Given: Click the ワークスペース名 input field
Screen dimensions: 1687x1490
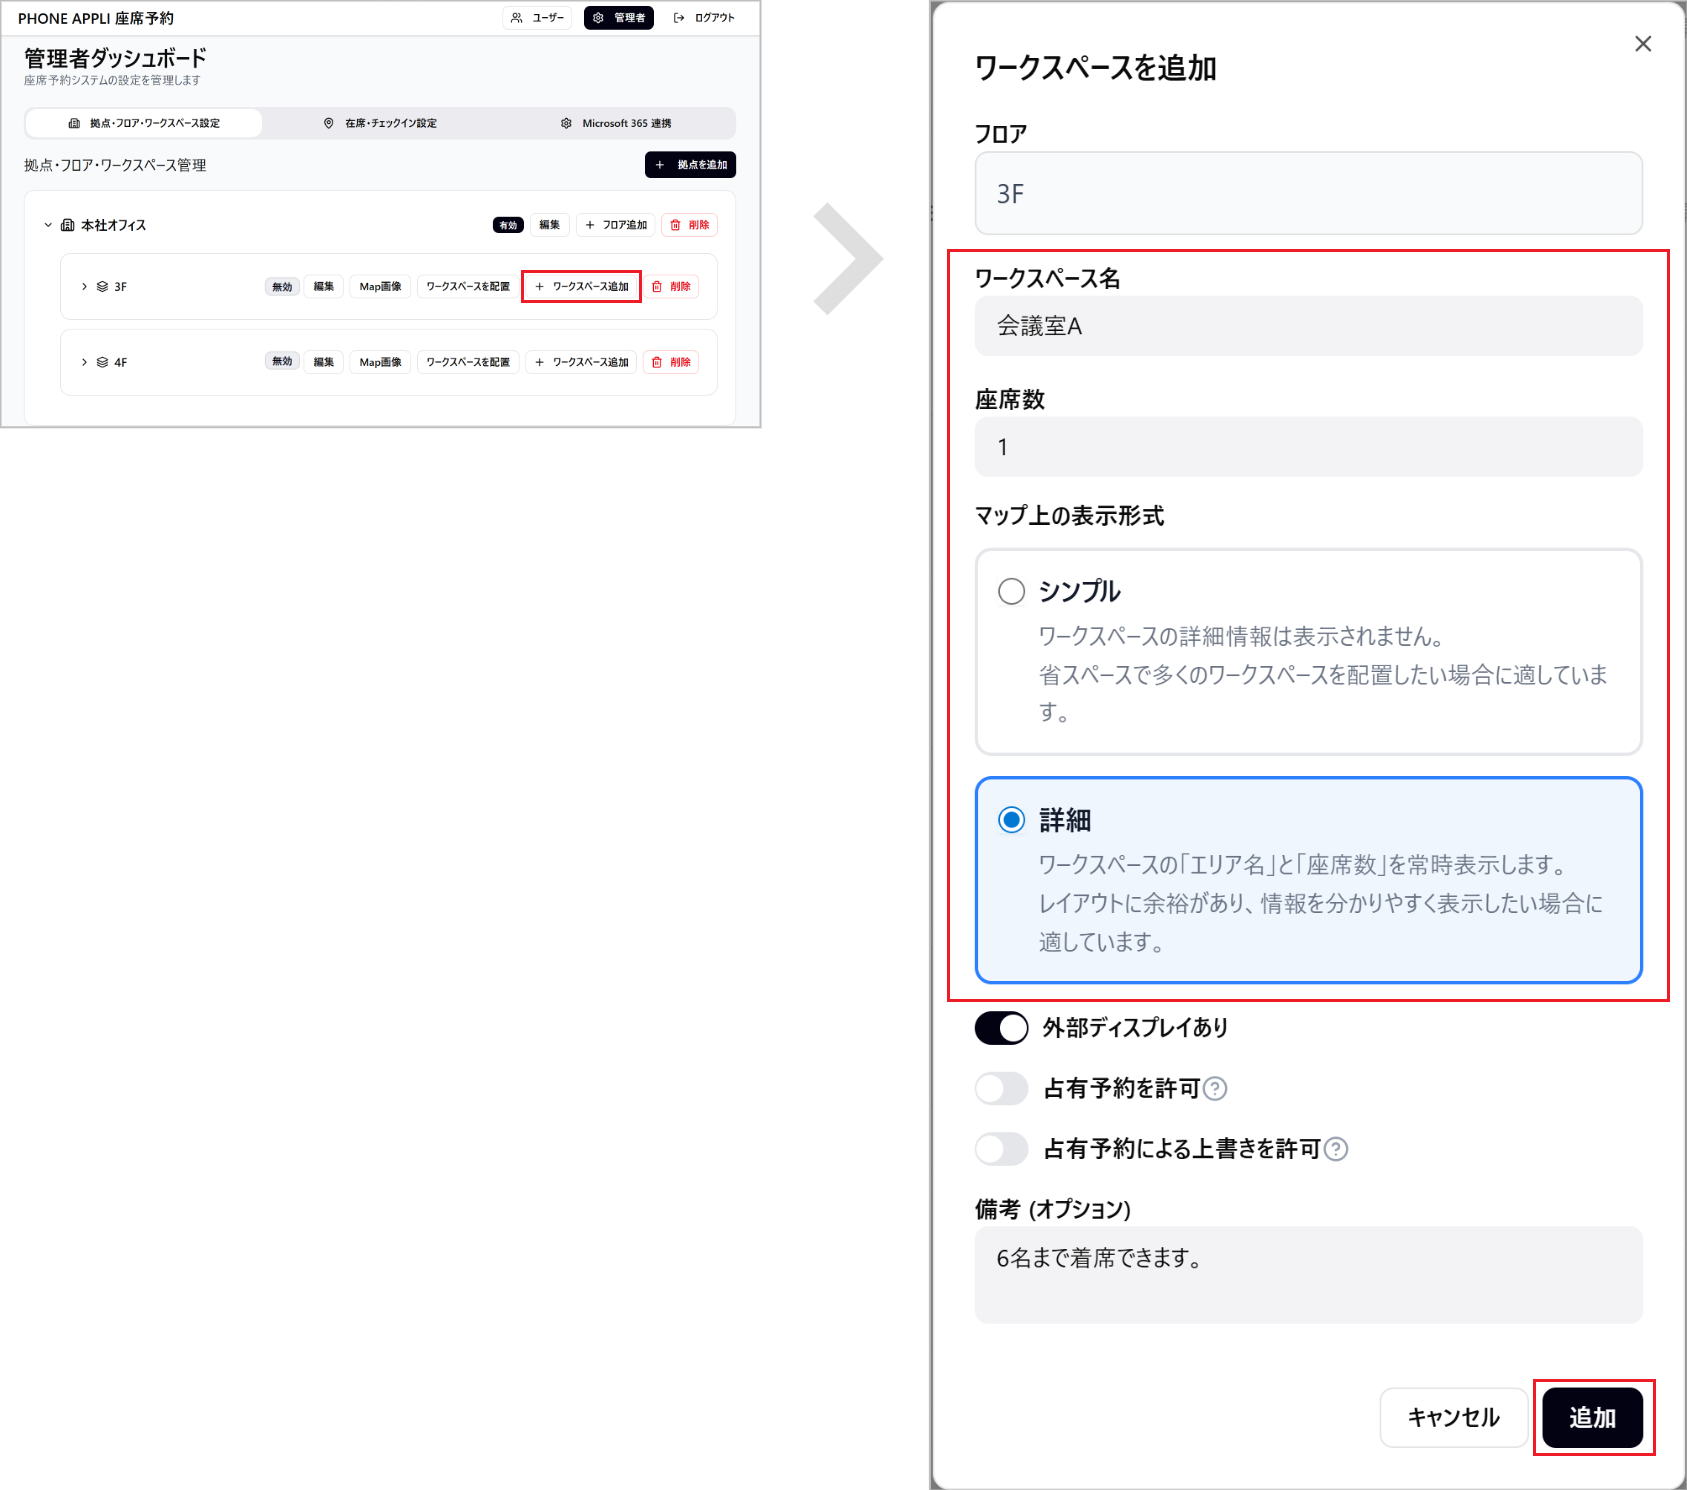Looking at the screenshot, I should pos(1309,326).
